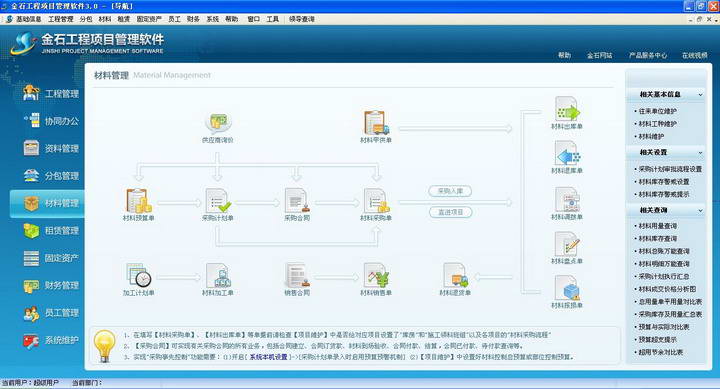Open 超用节余对比表 in side panel
720x389 pixels.
[x=660, y=352]
